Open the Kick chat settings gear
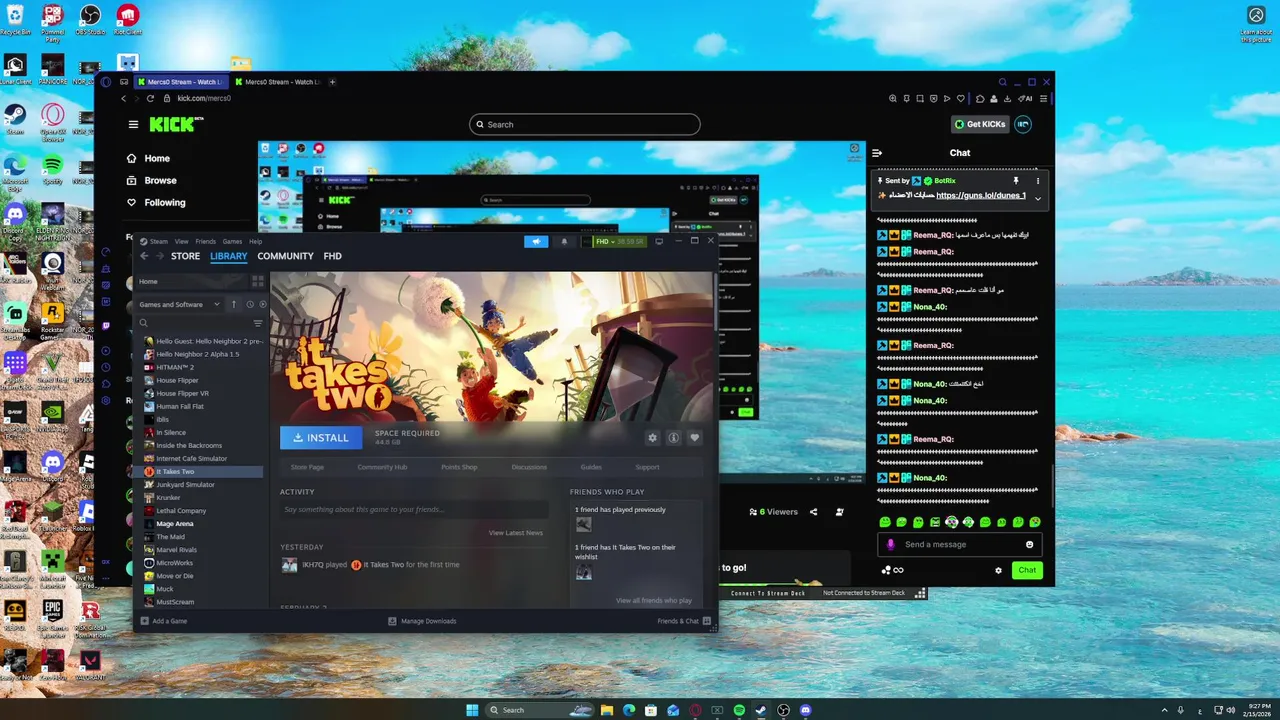 tap(998, 570)
